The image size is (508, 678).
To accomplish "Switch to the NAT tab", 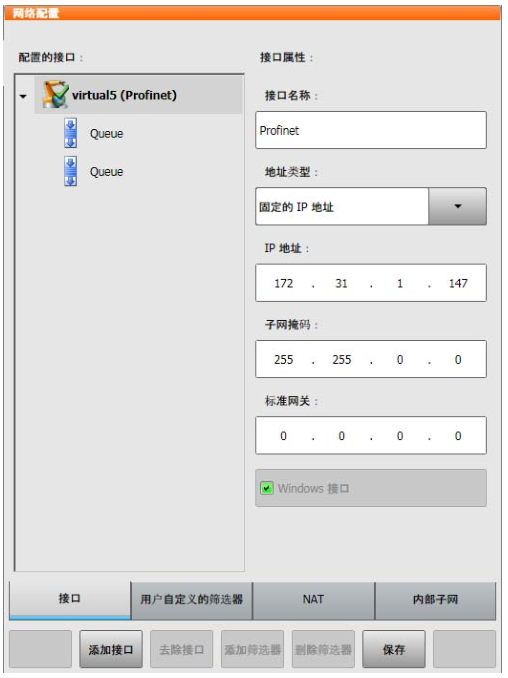I will [313, 601].
